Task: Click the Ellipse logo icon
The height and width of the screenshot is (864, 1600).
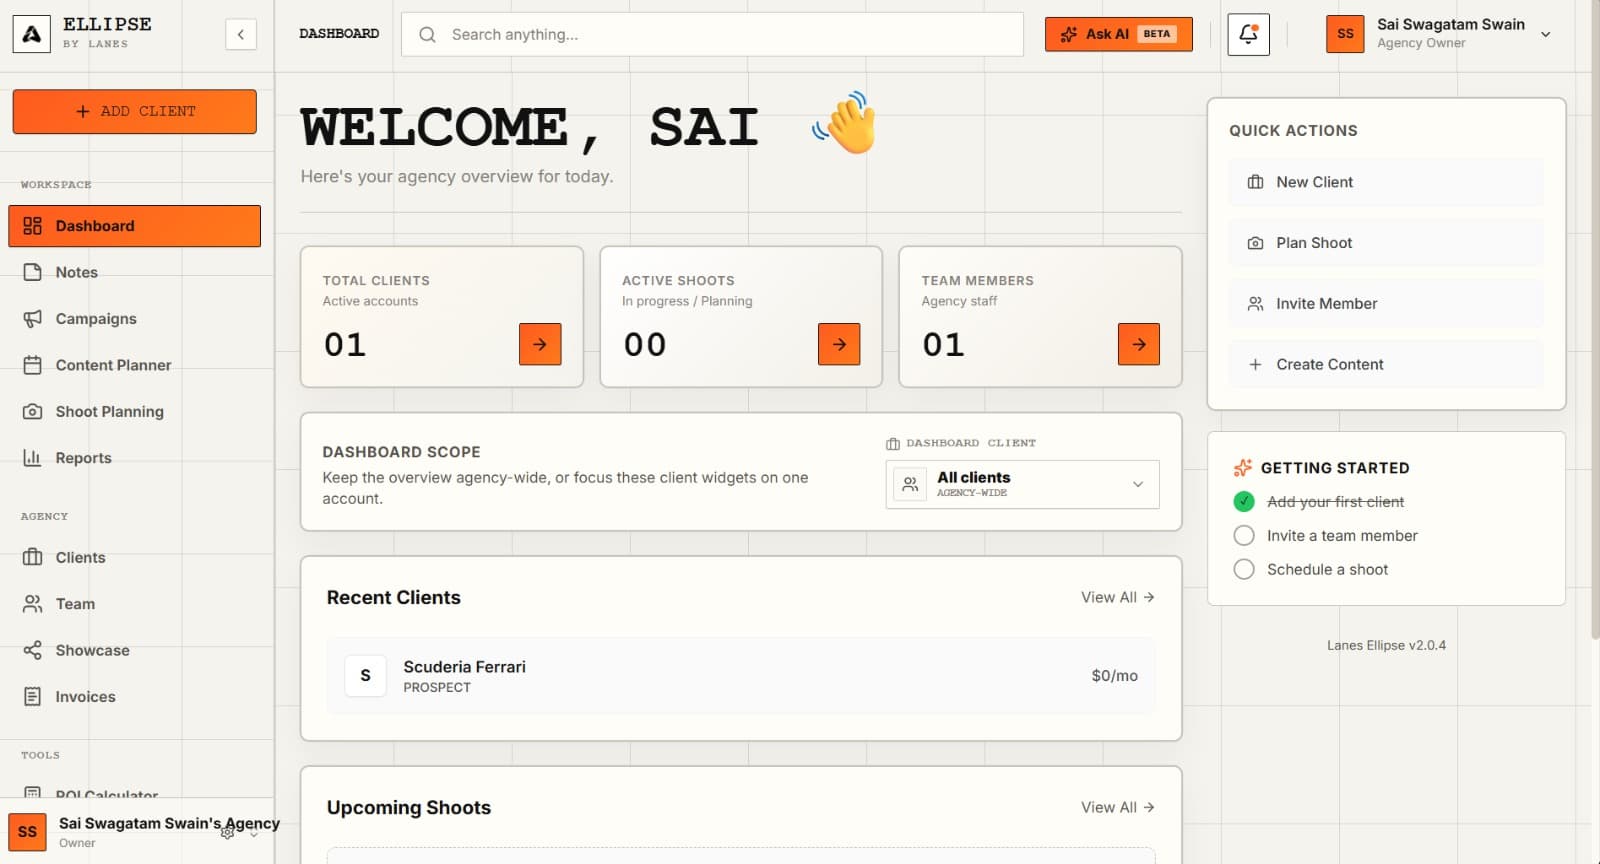Action: pyautogui.click(x=31, y=34)
